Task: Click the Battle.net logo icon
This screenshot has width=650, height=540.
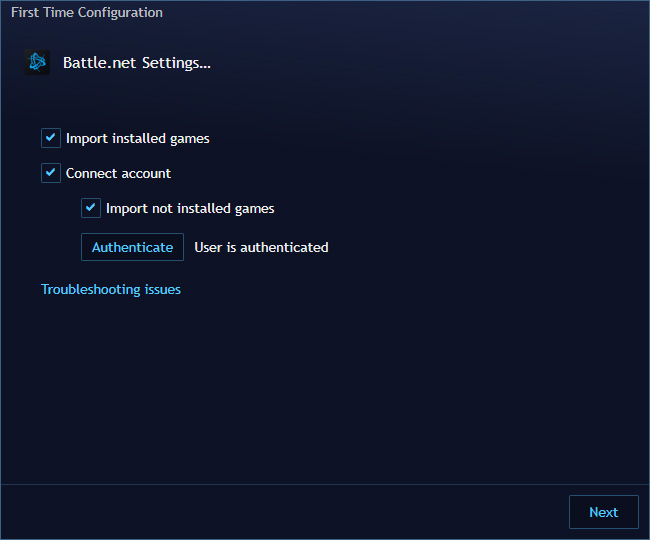Action: (x=37, y=62)
